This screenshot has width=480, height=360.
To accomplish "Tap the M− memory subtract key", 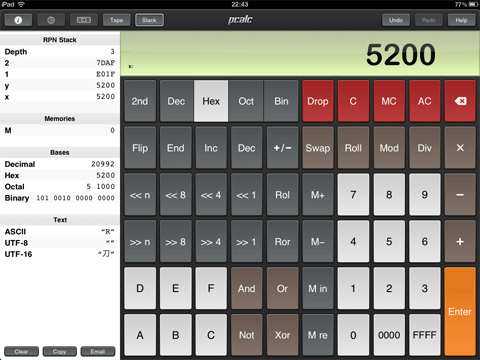I will (318, 241).
